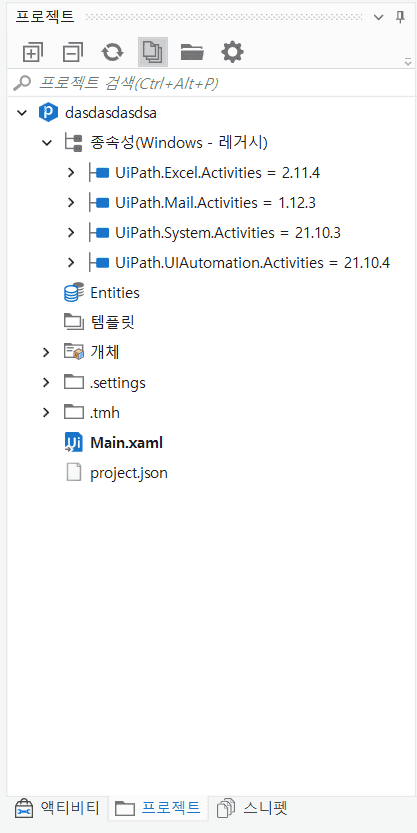Collapse the dasdasdasdsa project node
417x833 pixels.
tap(22, 113)
